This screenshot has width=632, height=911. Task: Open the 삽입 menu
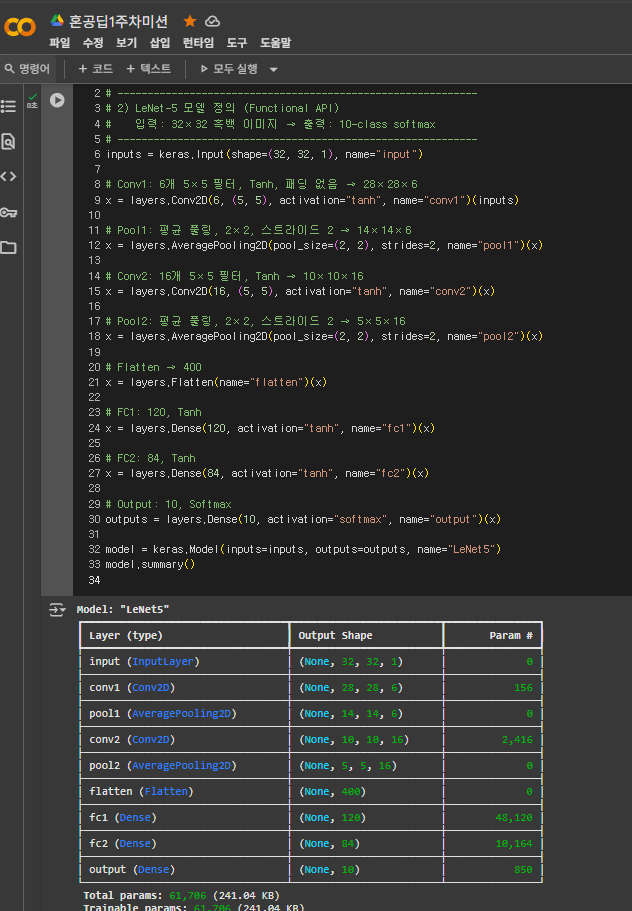[x=160, y=43]
